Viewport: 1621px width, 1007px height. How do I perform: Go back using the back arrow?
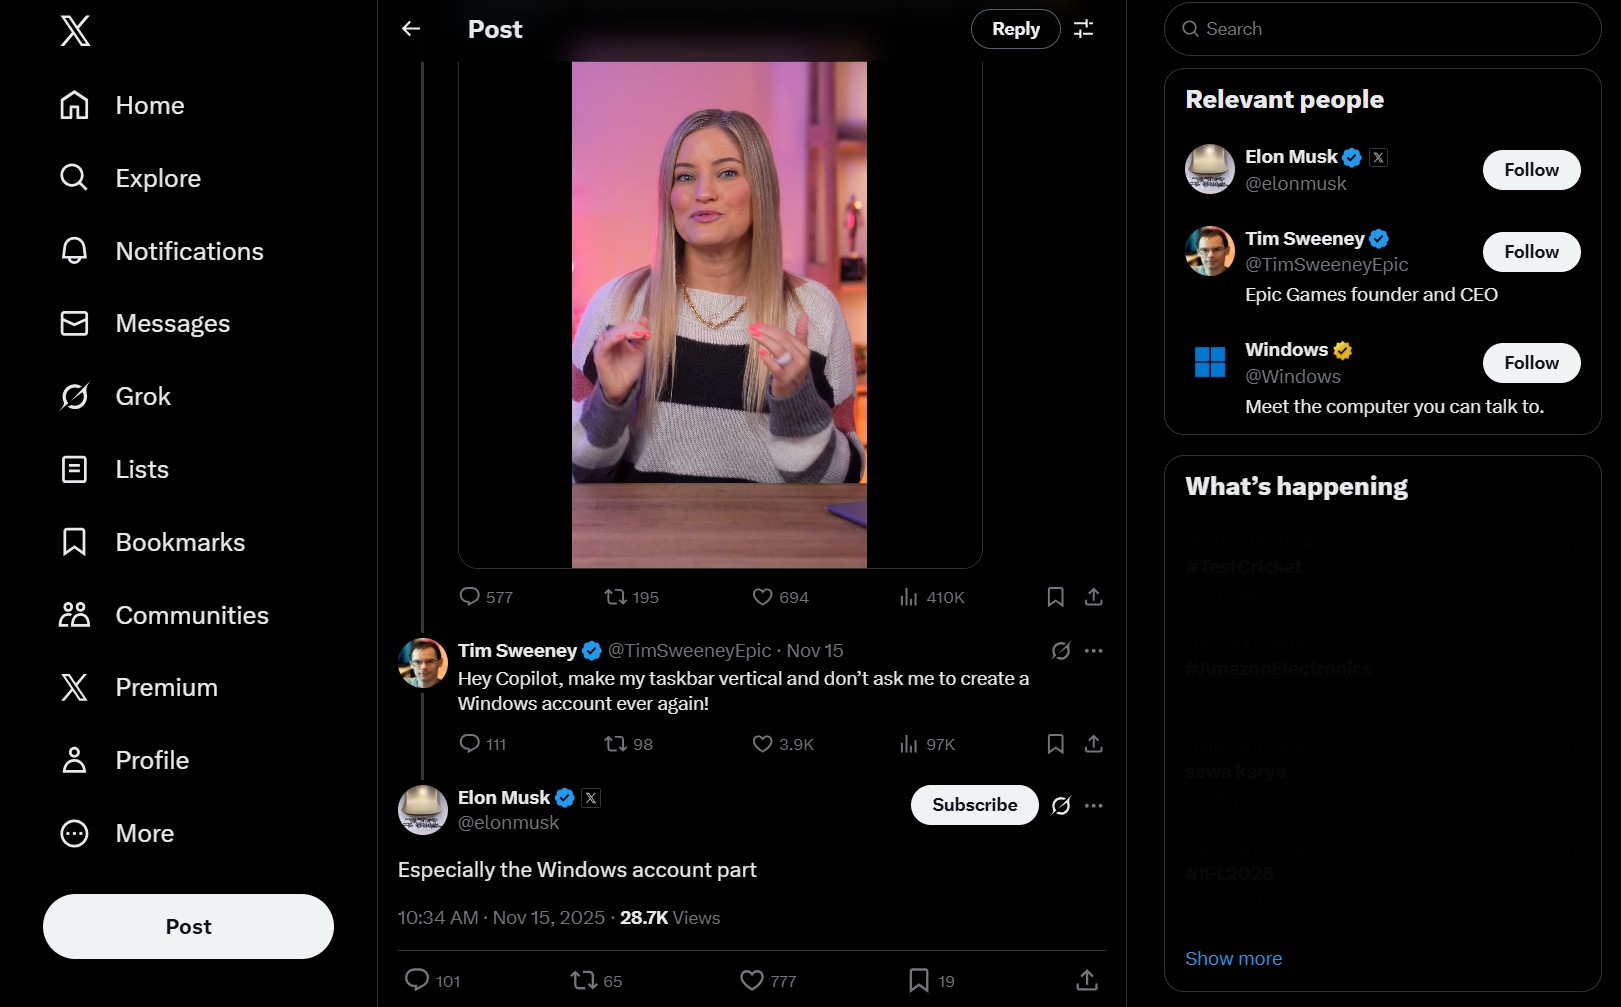point(410,29)
